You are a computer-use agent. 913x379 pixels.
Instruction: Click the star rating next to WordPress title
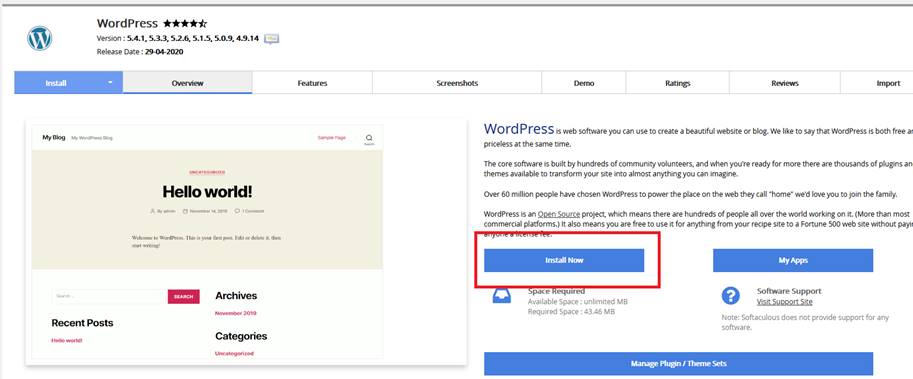[x=185, y=24]
